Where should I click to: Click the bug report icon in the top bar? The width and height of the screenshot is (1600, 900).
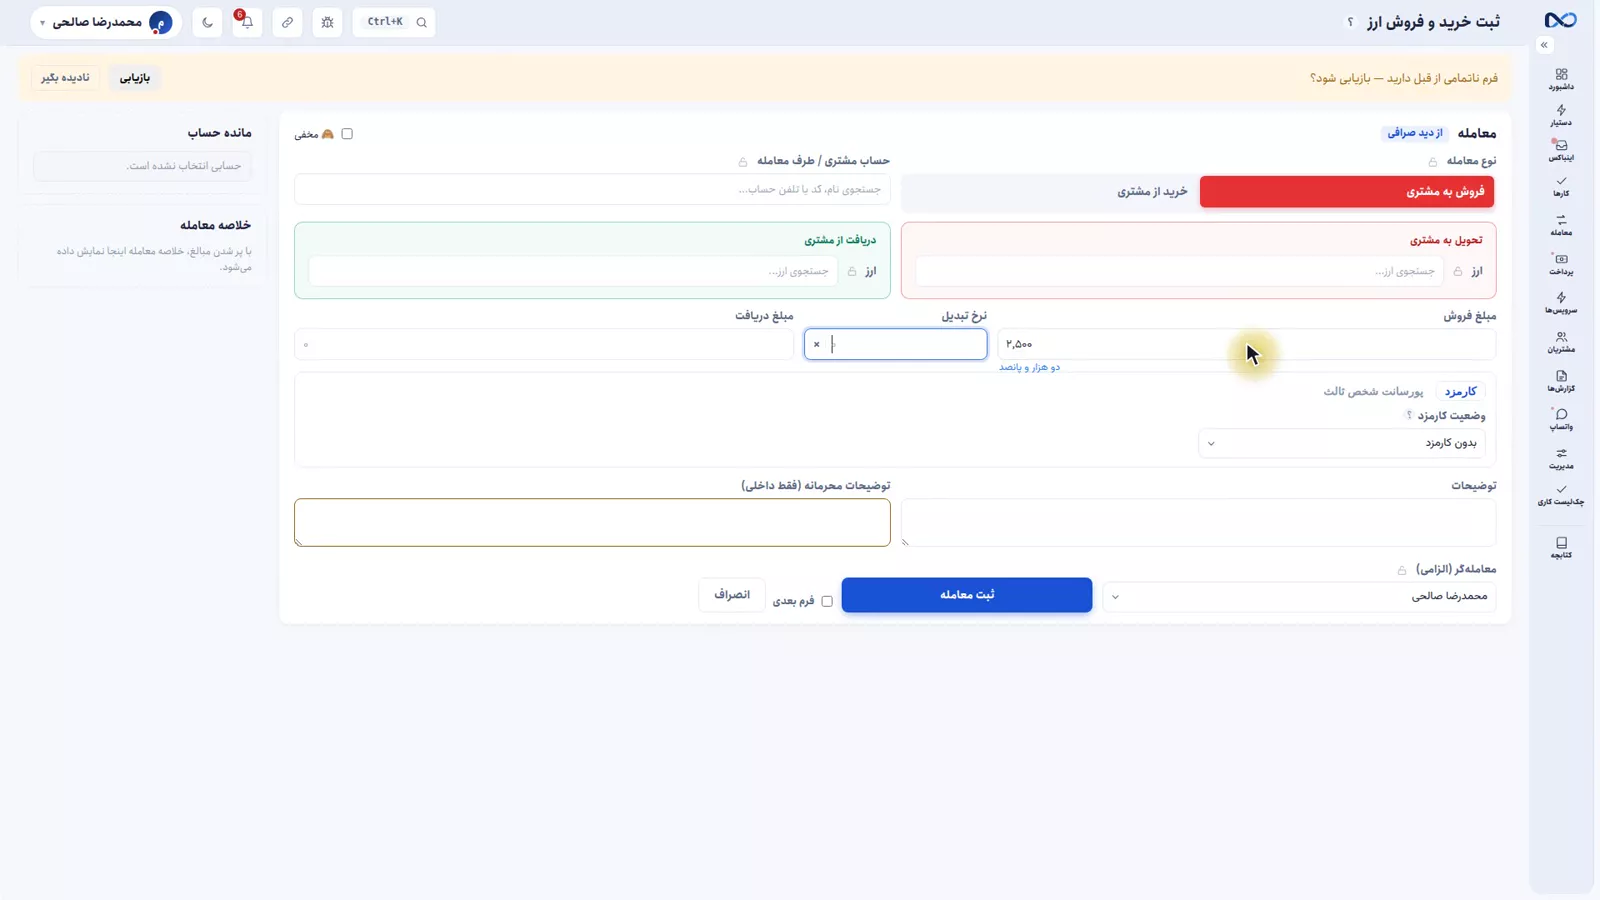[327, 22]
